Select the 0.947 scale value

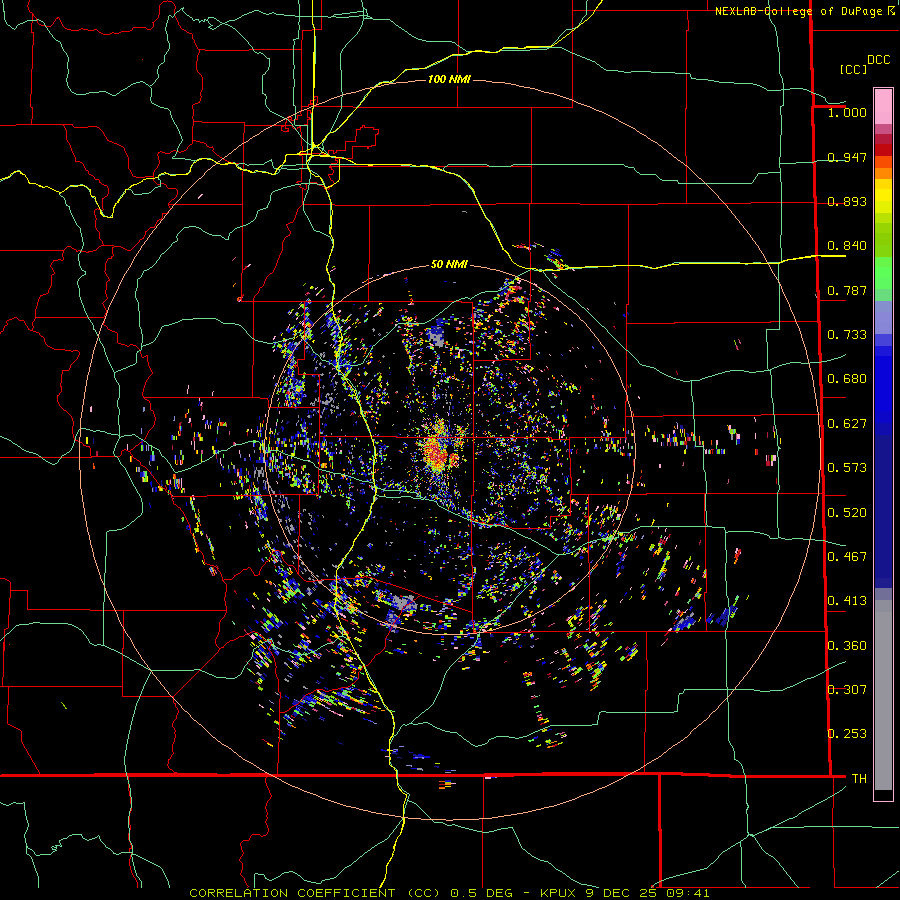click(x=847, y=157)
